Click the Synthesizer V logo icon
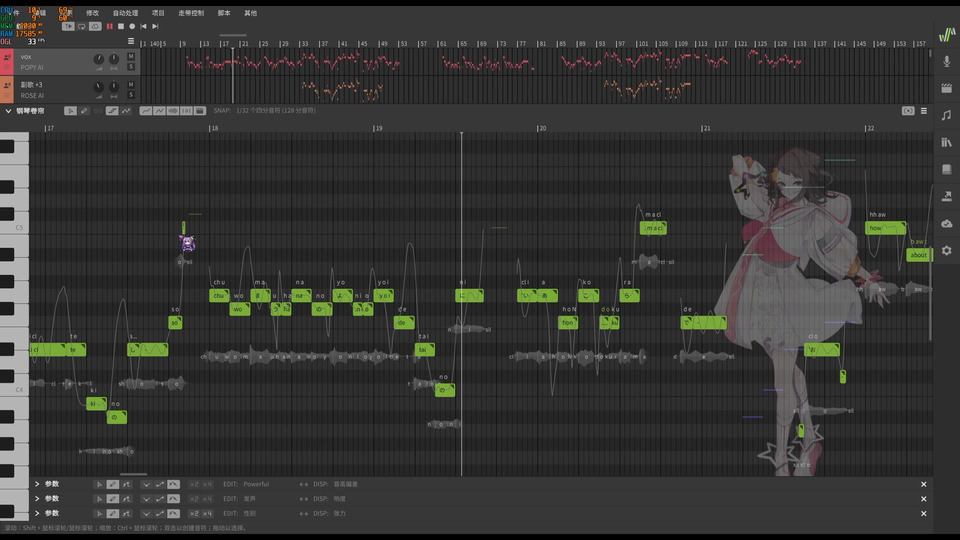 tap(947, 34)
